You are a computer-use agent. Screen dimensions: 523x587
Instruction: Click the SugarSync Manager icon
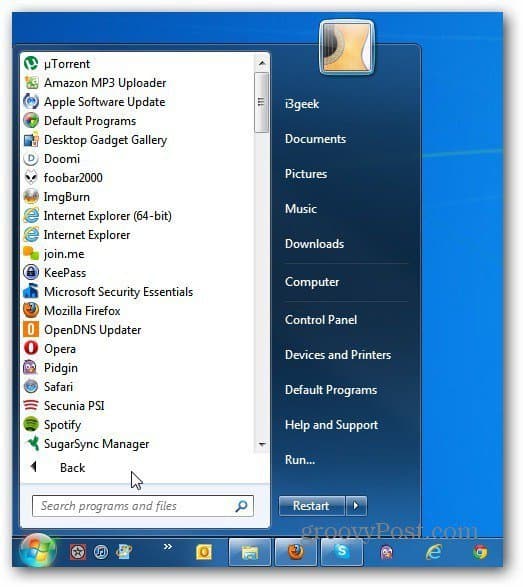point(32,444)
